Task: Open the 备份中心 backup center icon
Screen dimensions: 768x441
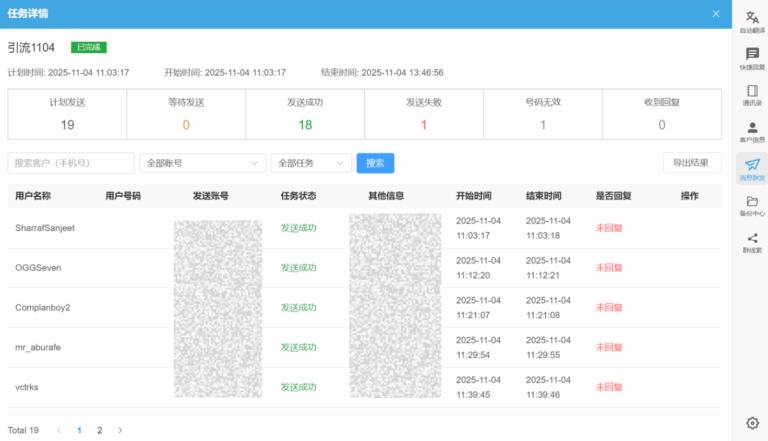Action: coord(752,206)
